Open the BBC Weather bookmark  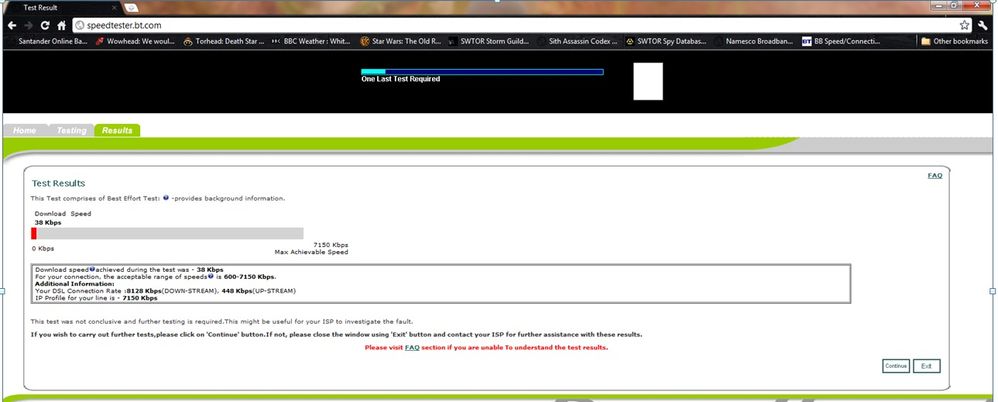pos(311,41)
